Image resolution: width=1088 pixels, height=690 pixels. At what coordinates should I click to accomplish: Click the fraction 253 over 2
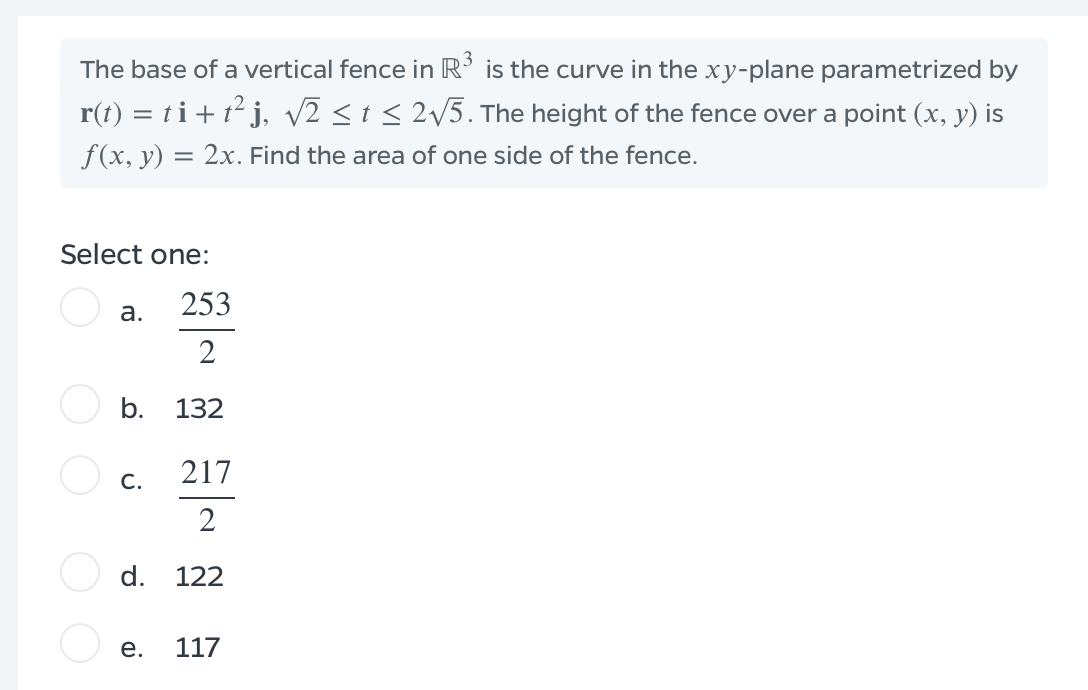(205, 326)
